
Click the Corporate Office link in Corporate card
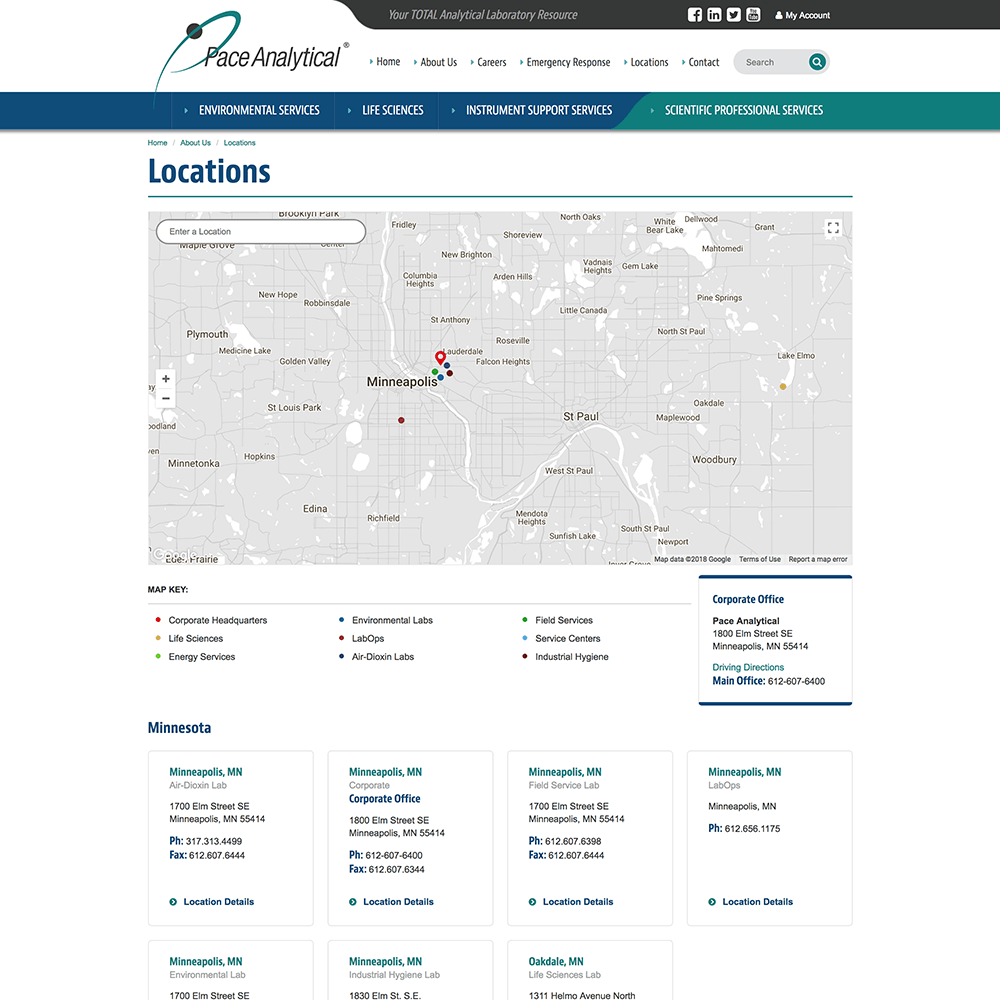coord(385,798)
